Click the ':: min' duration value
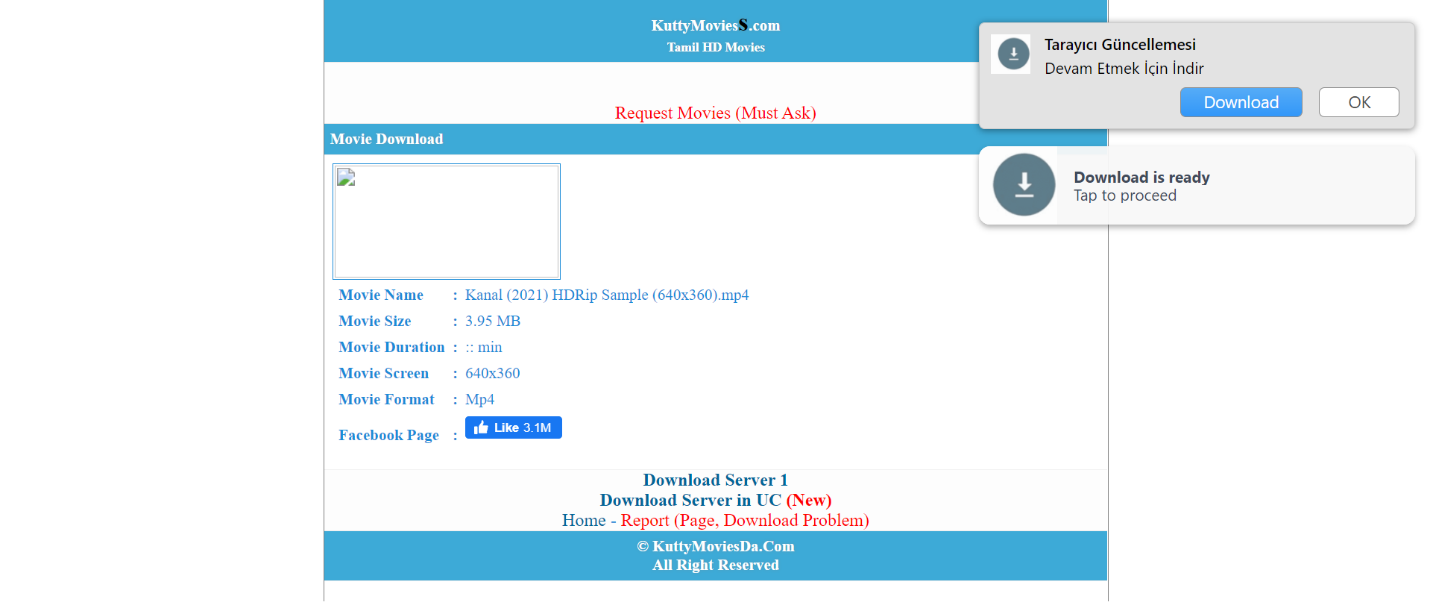 [484, 347]
